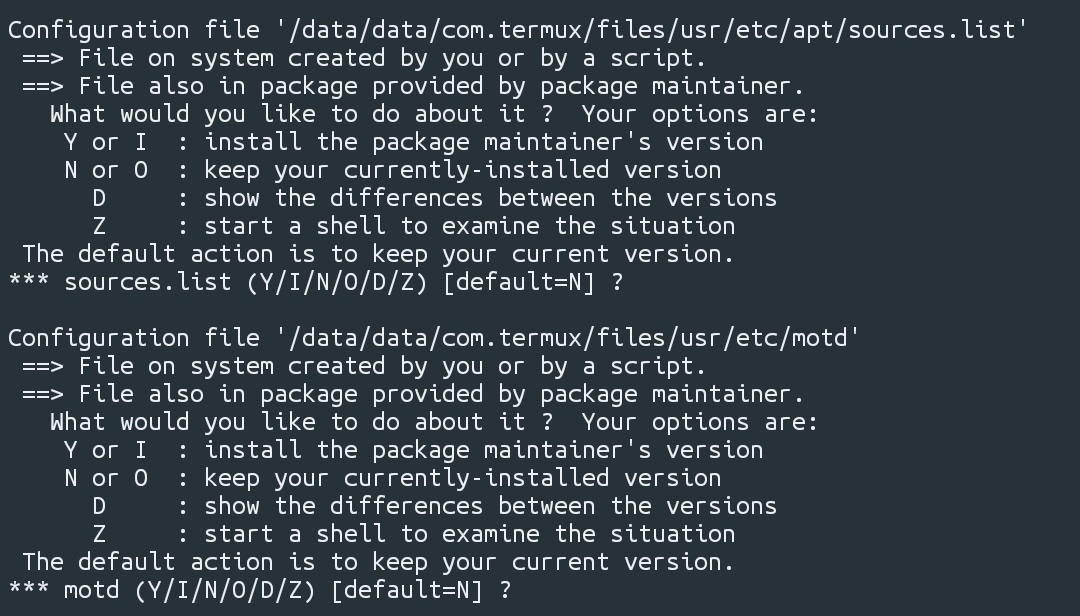Click the first "The default action" line
This screenshot has width=1080, height=616.
point(378,254)
